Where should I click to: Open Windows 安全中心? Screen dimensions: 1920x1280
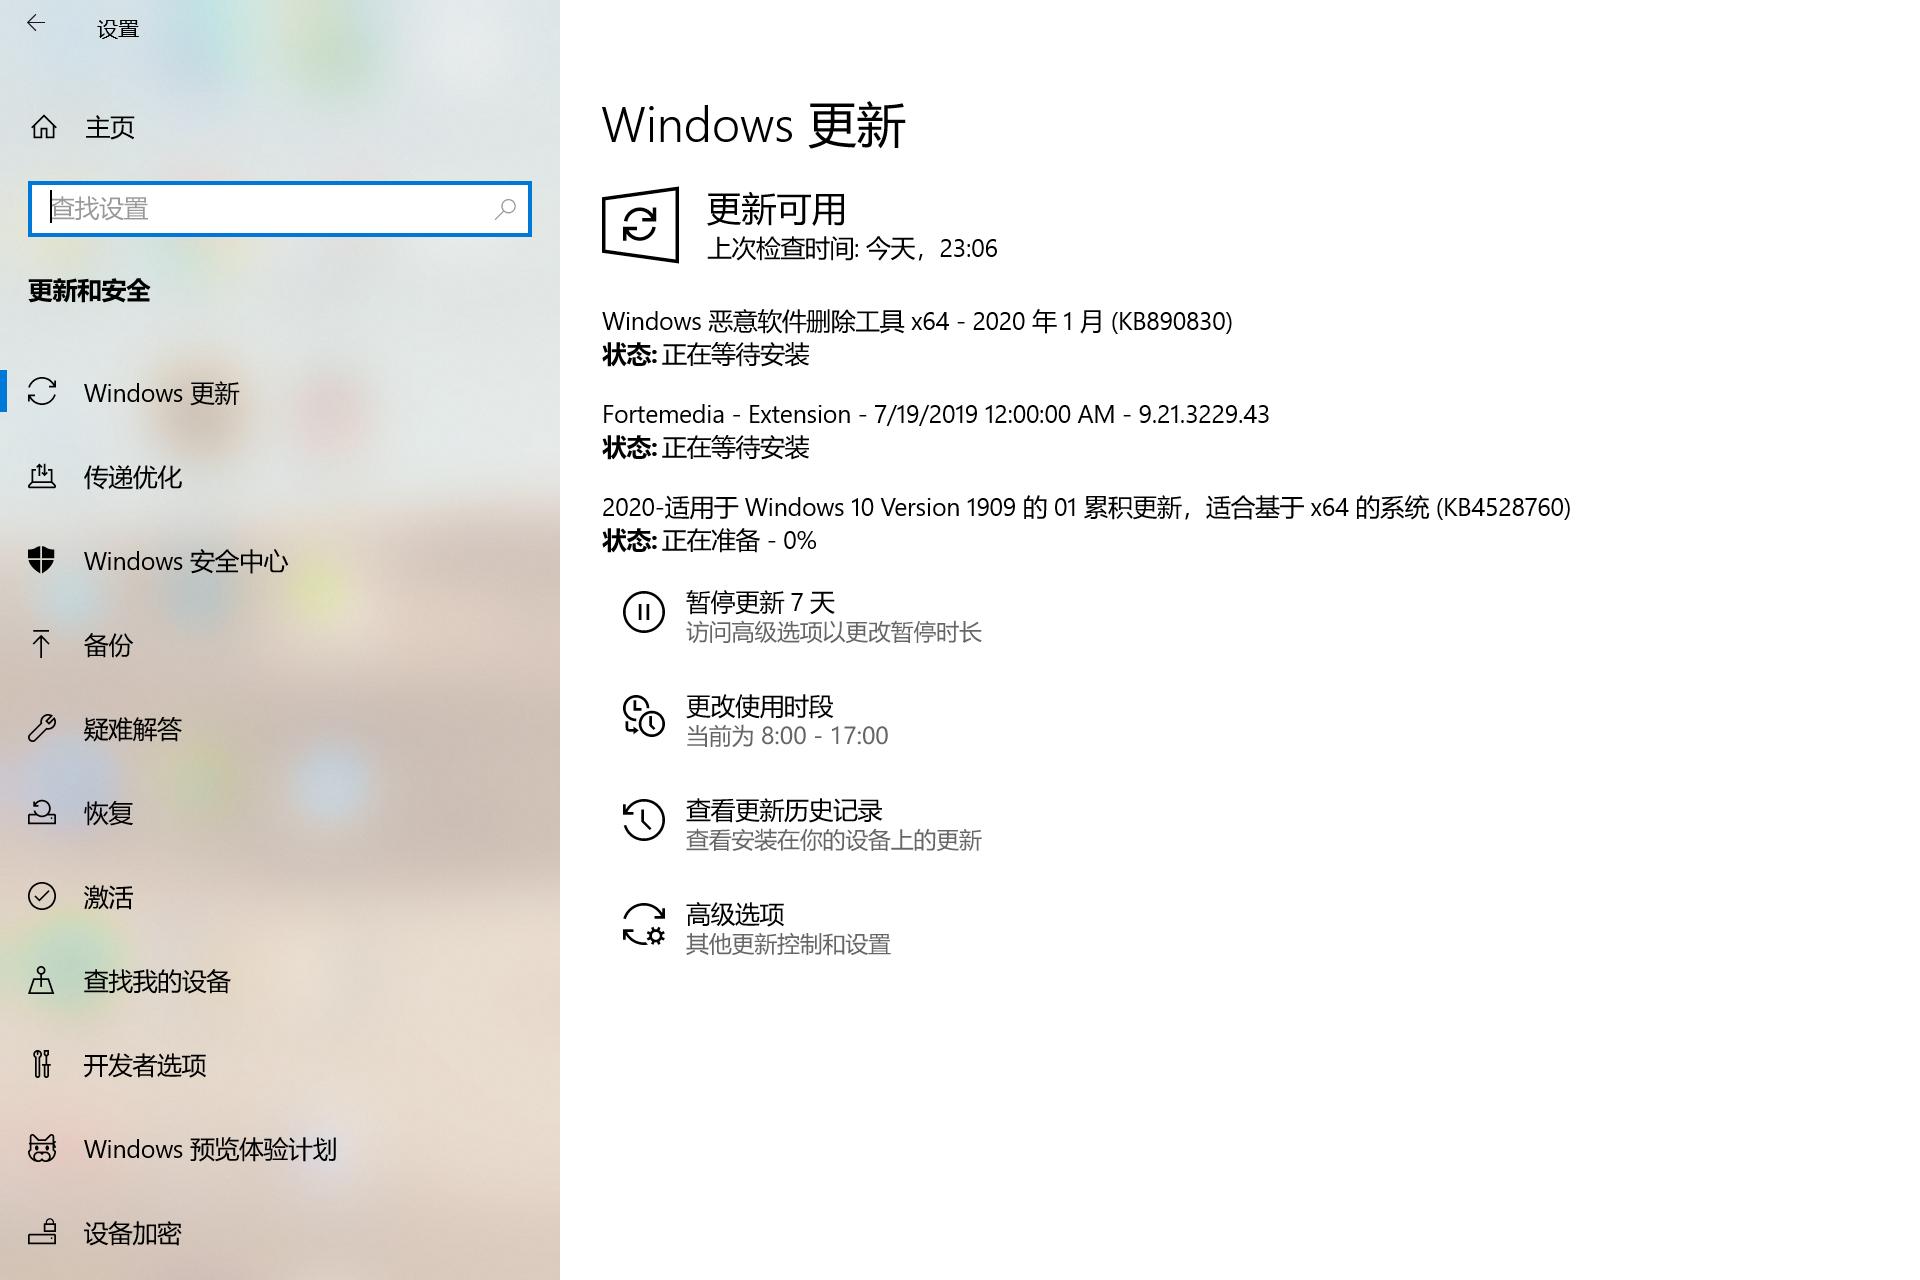click(185, 561)
